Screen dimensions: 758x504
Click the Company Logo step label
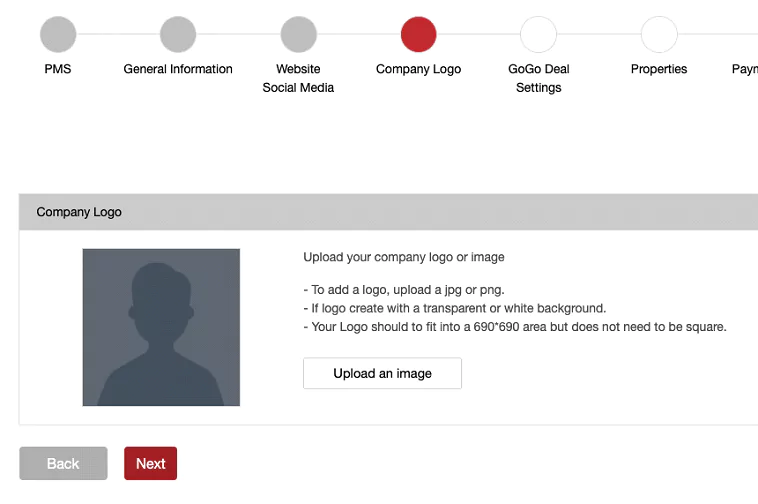(x=419, y=70)
